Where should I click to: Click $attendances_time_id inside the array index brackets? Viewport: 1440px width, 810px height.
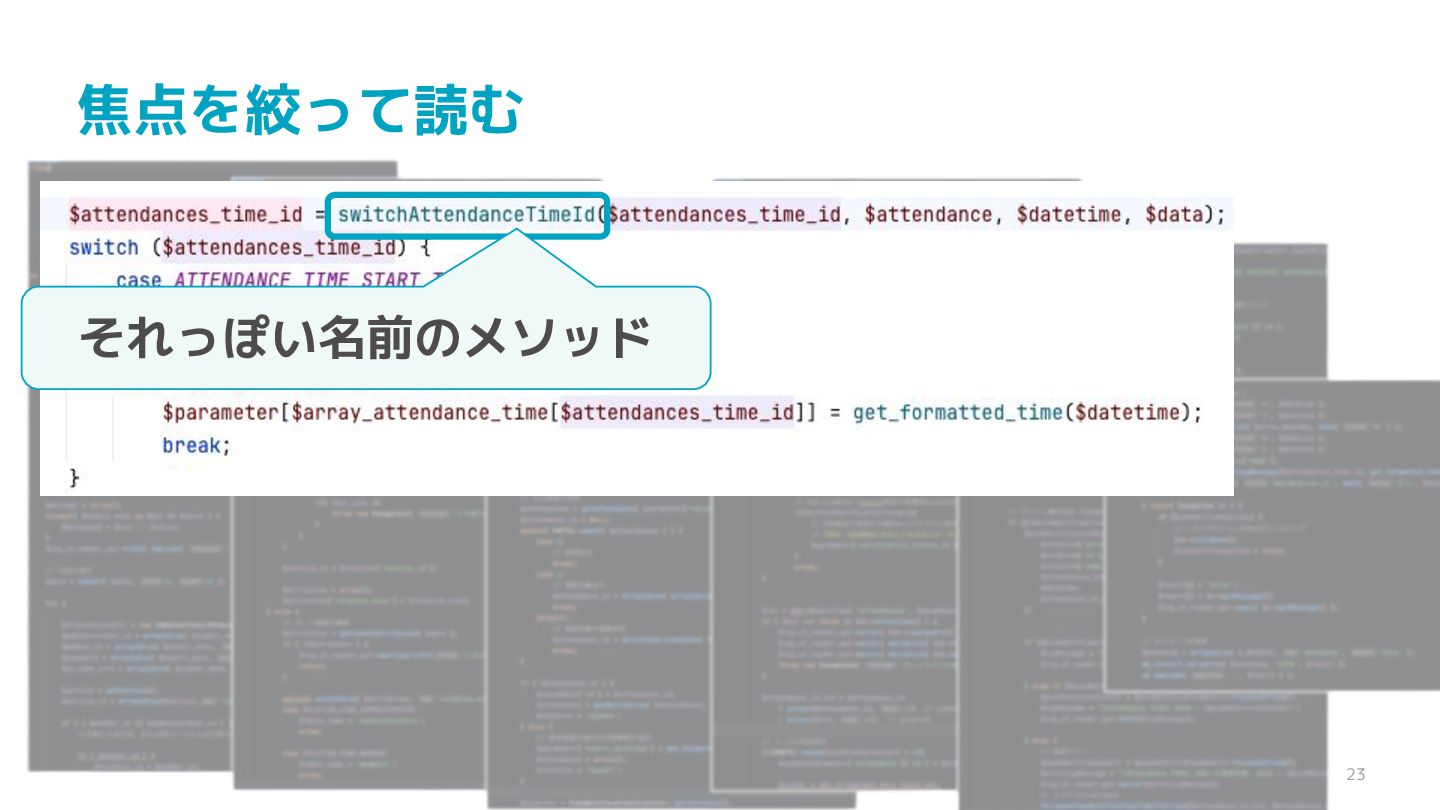pyautogui.click(x=677, y=412)
